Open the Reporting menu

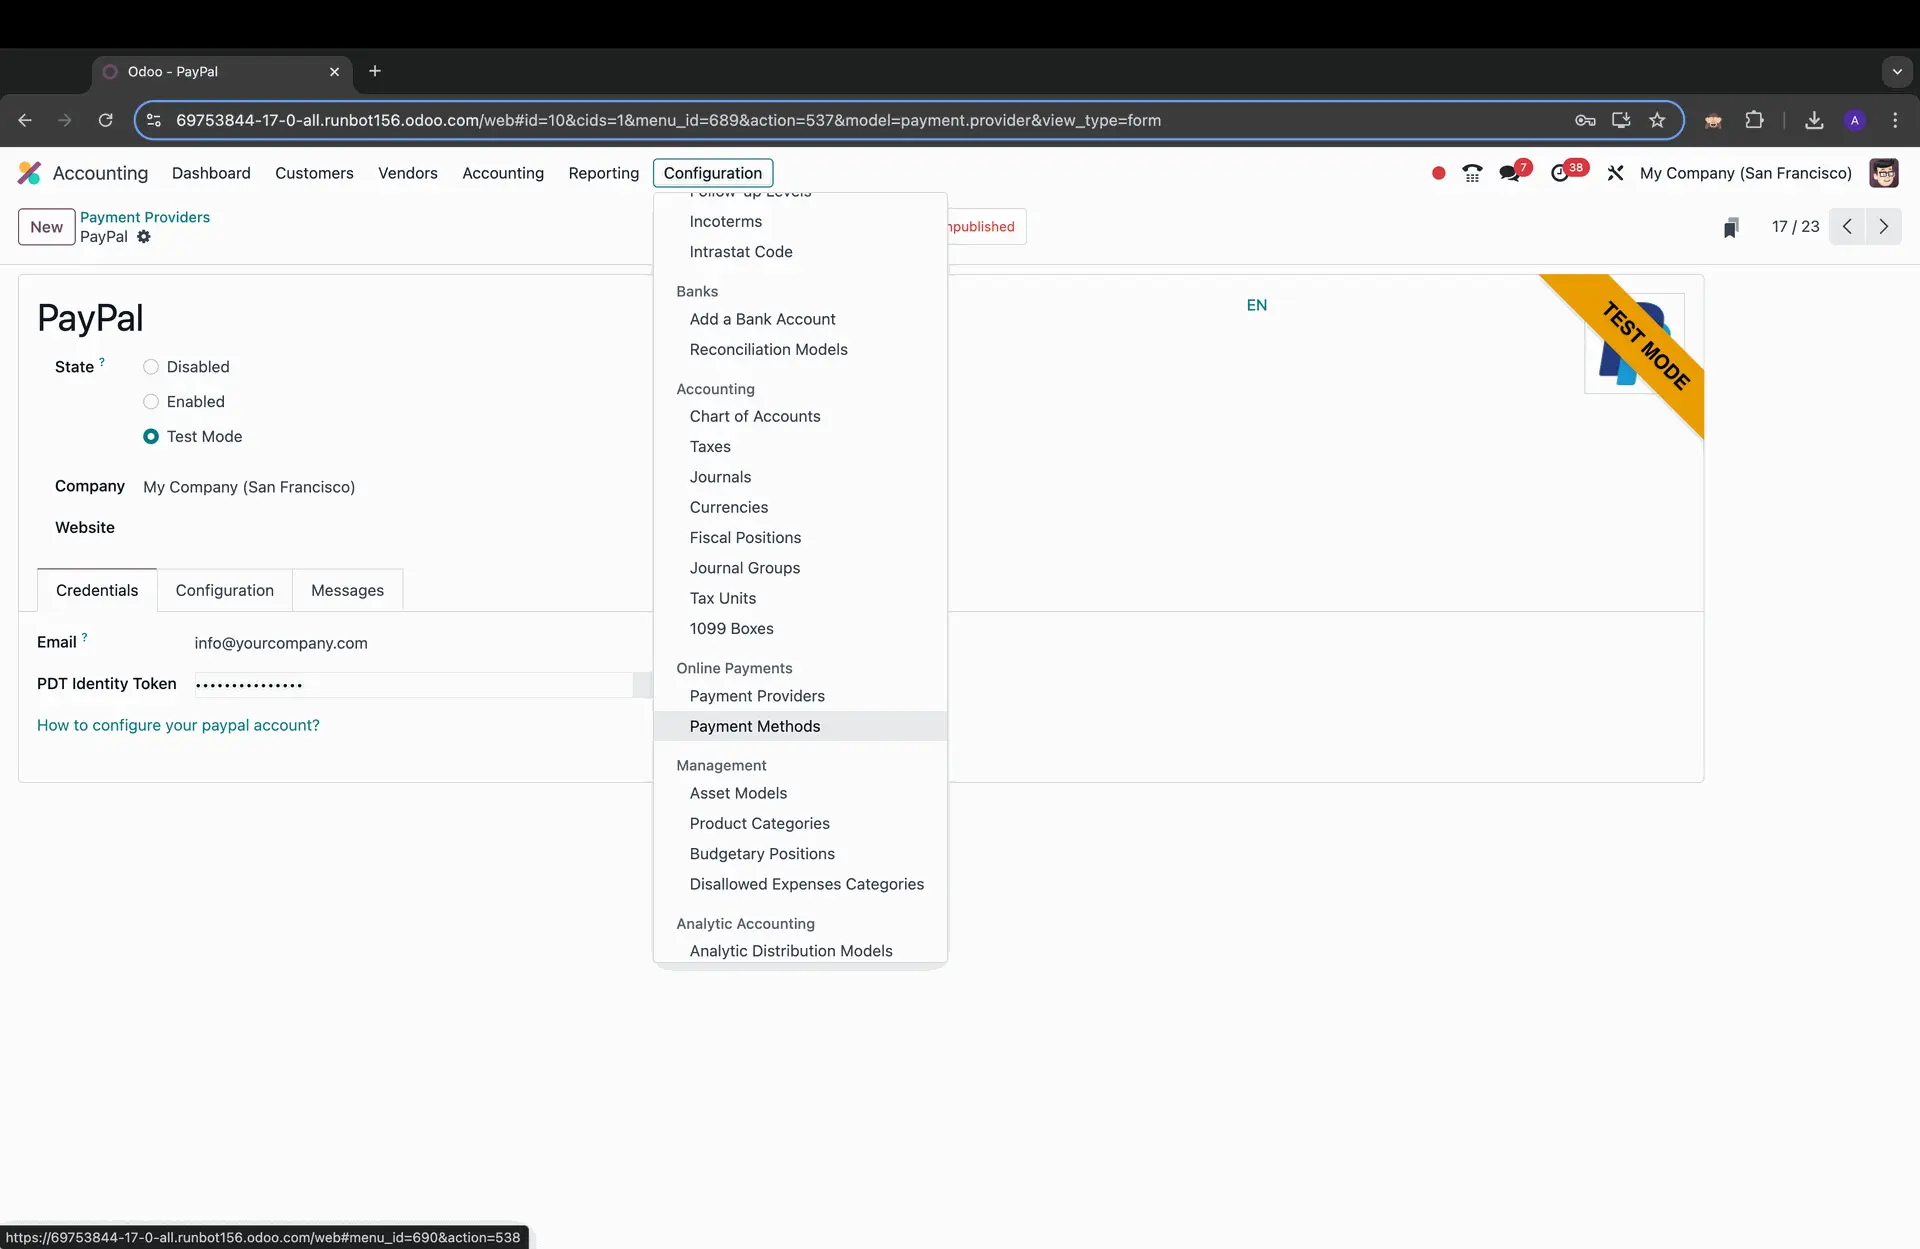click(603, 173)
